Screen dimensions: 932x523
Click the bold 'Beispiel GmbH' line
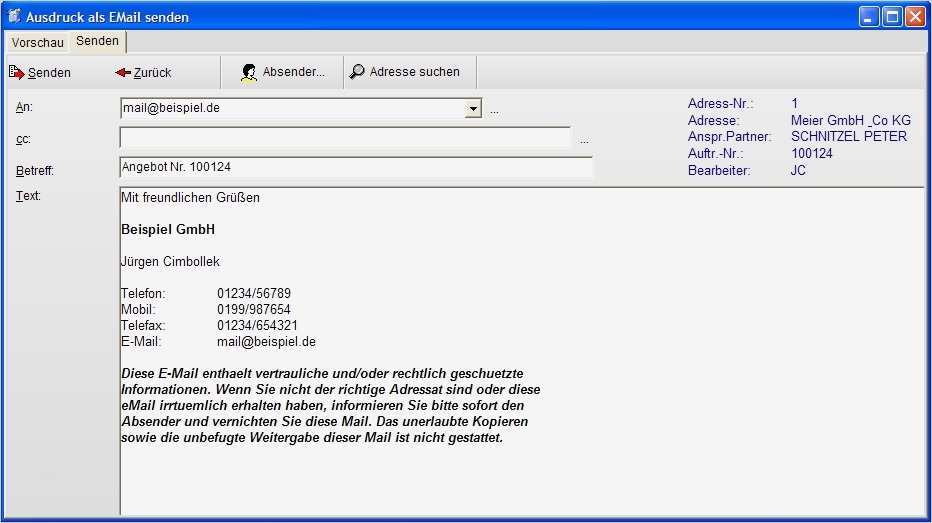coord(168,229)
